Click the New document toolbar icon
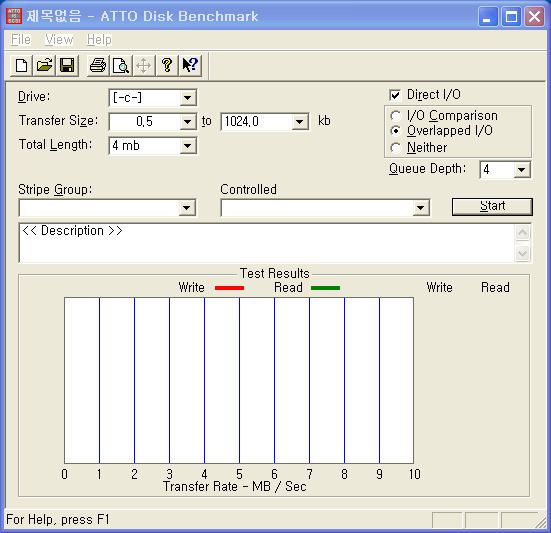Viewport: 551px width, 533px height. 21,65
